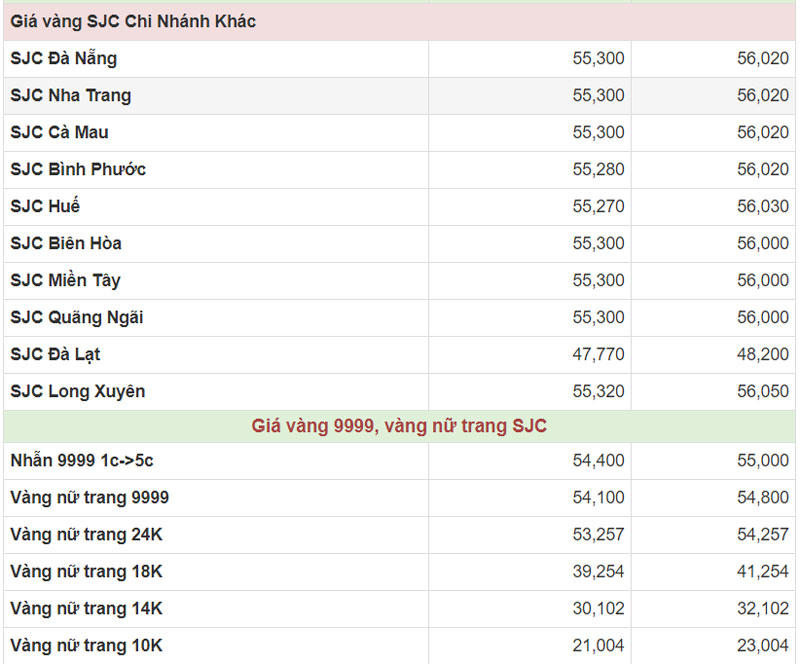Click the SJC Miền Tây branch name
Viewport: 800px width, 664px height.
[x=65, y=280]
